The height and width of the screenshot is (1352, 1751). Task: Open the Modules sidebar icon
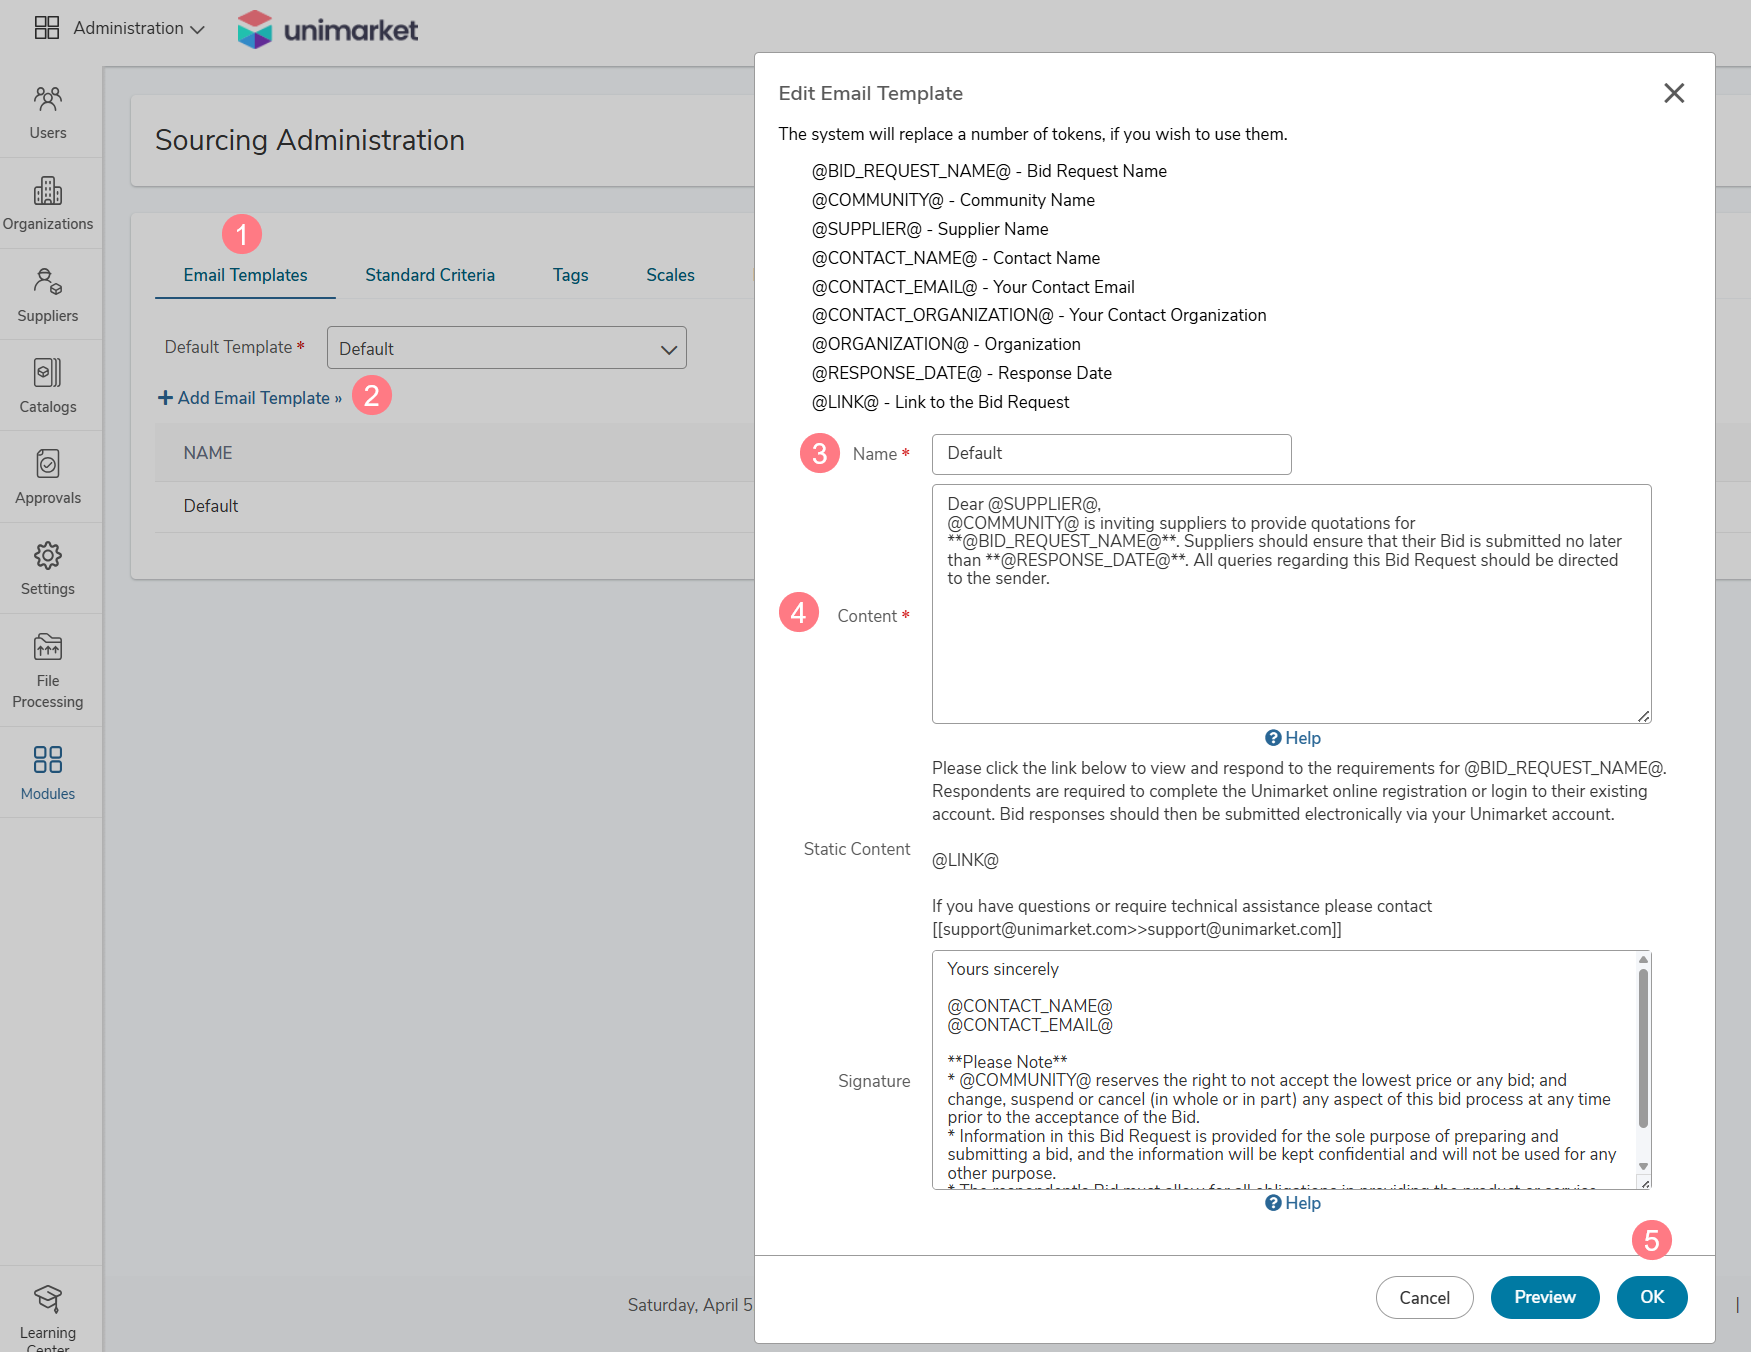click(48, 772)
